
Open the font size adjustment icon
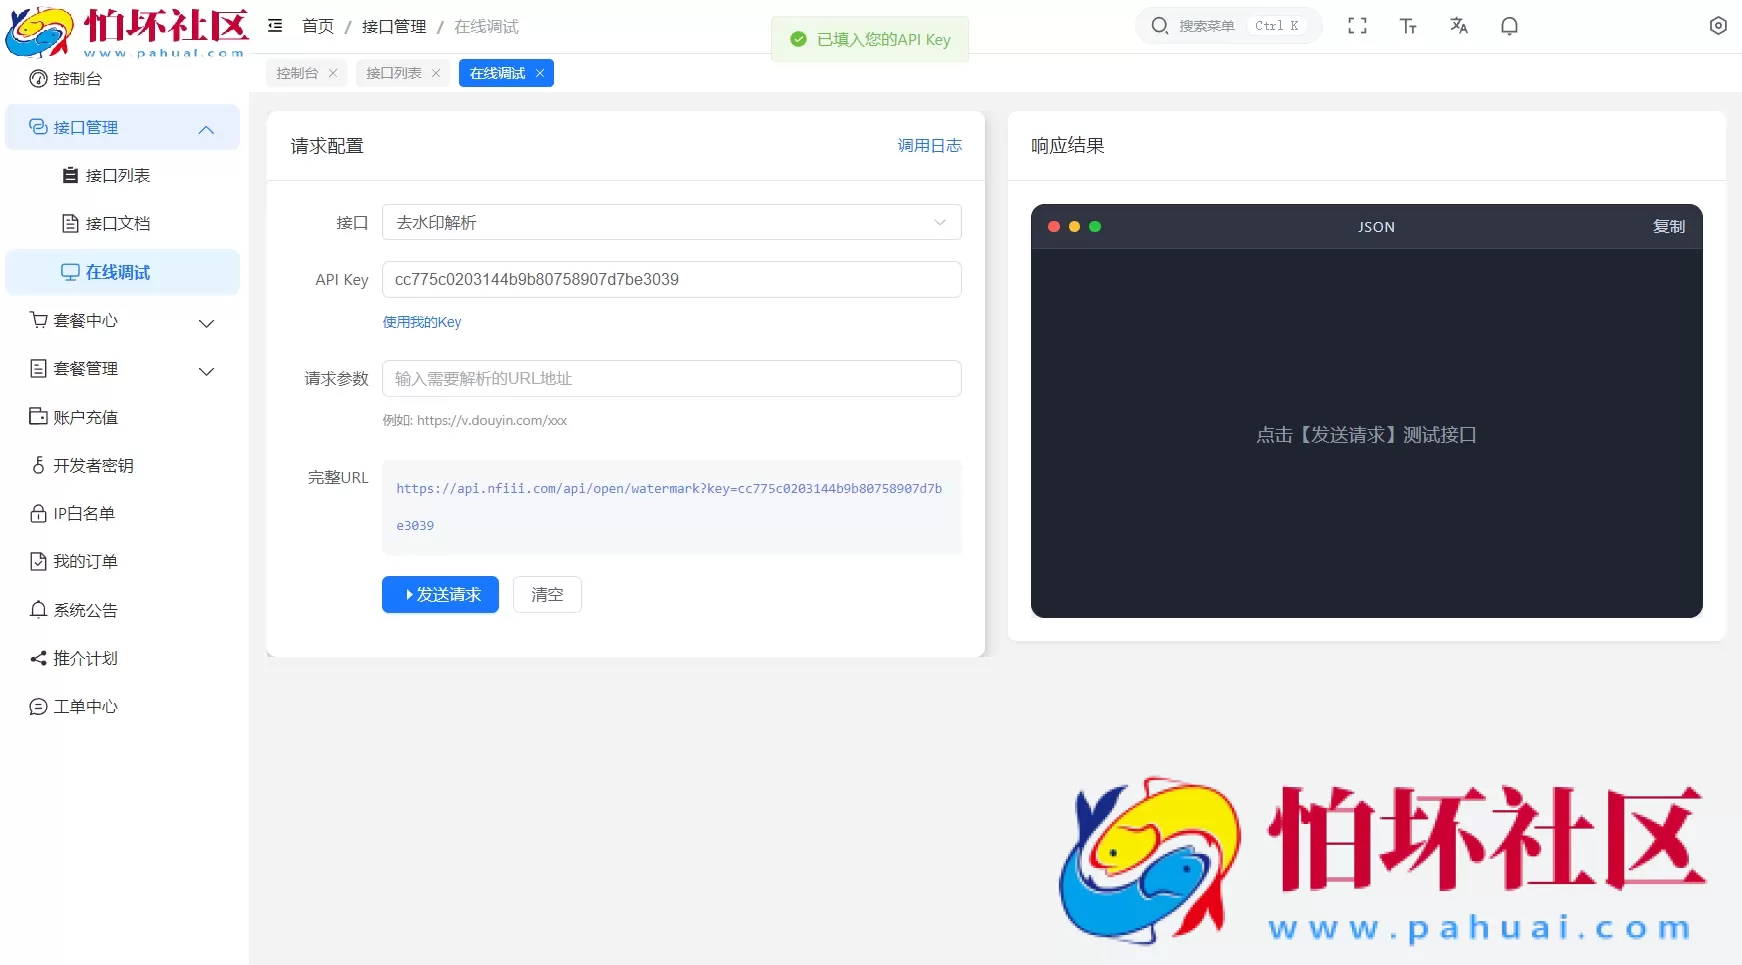click(x=1408, y=26)
